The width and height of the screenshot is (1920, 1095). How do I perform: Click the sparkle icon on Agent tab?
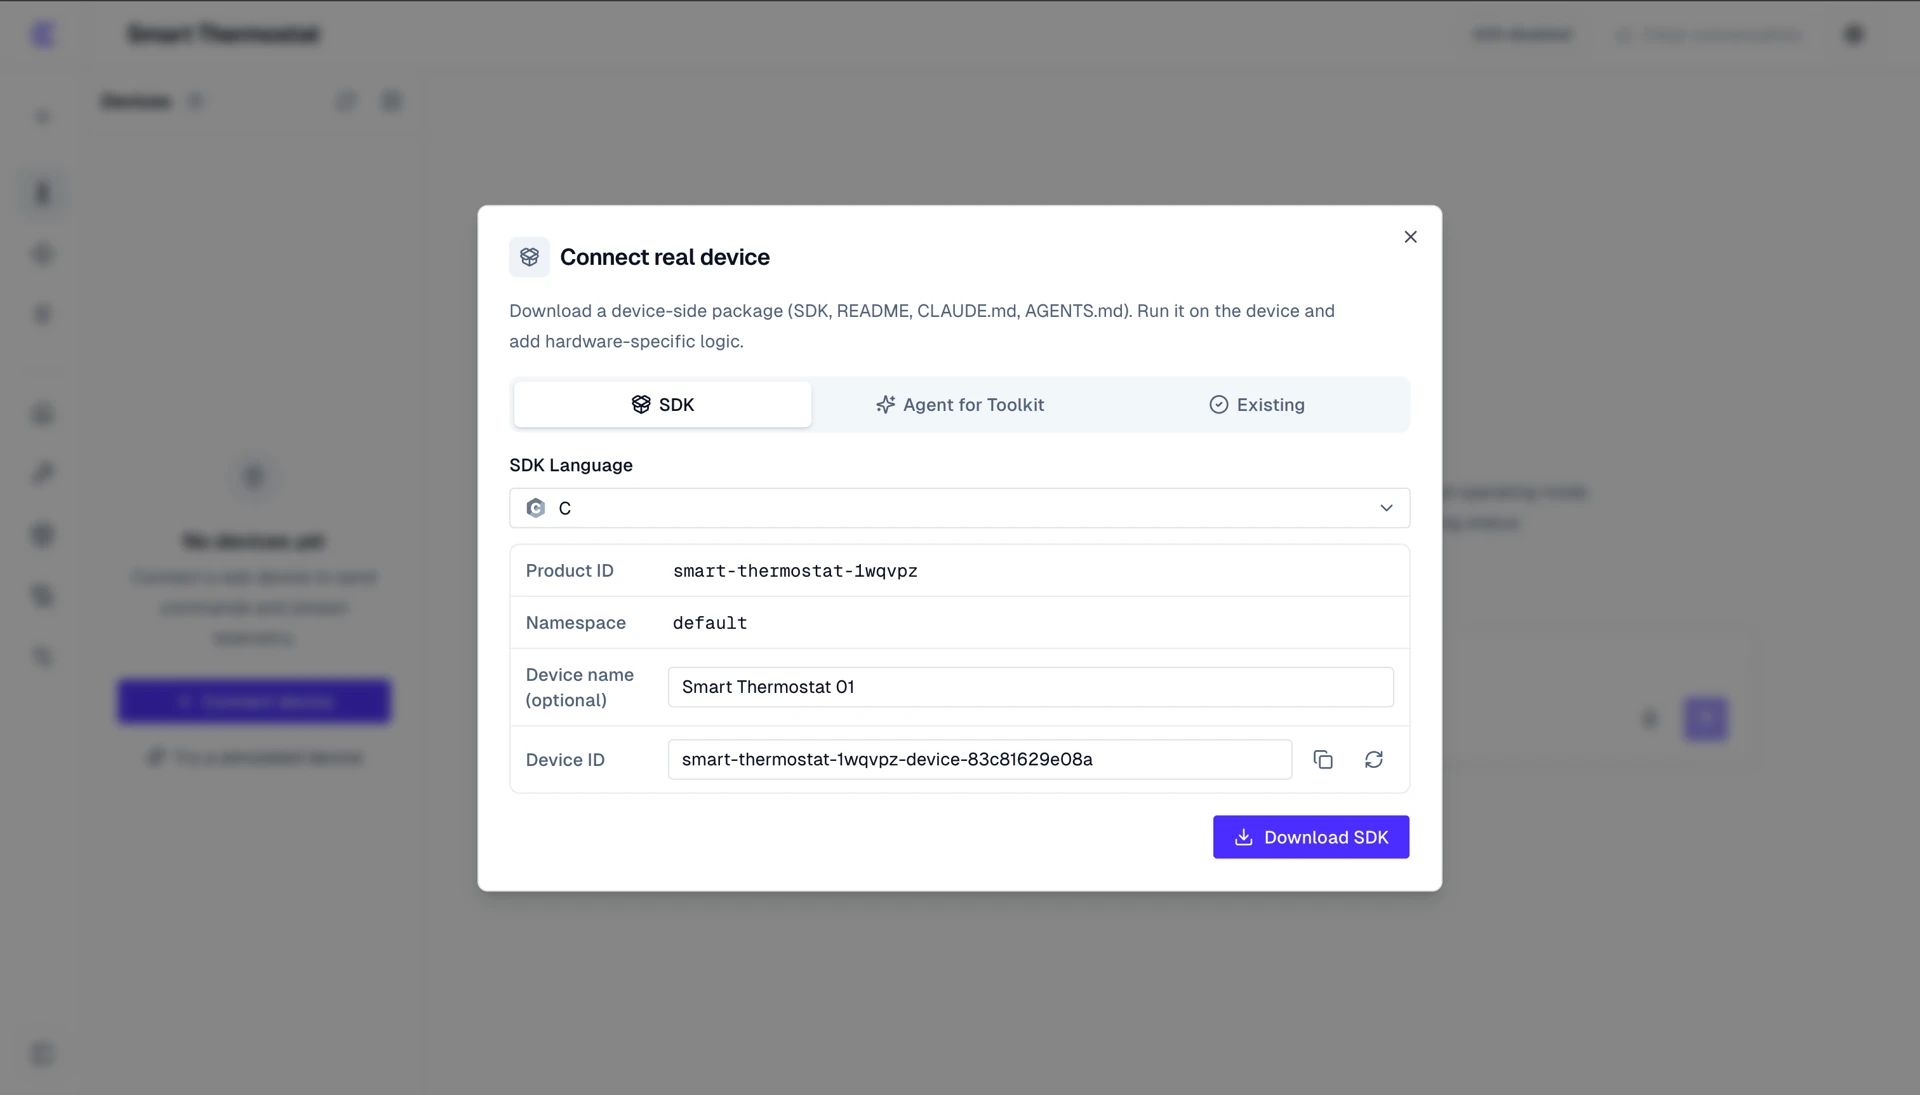[885, 405]
